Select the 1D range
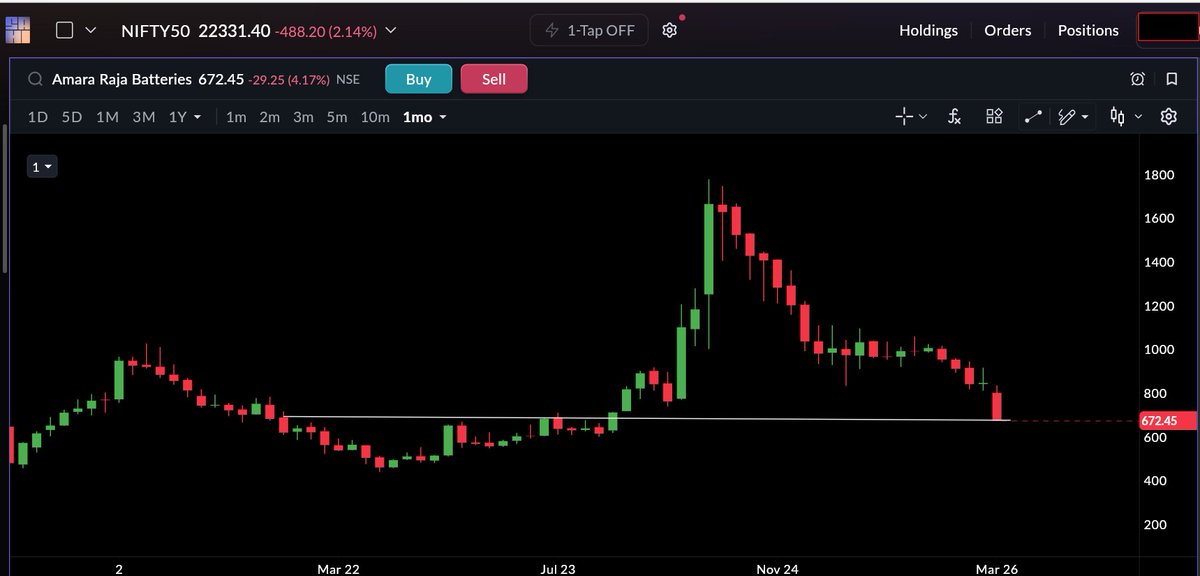The height and width of the screenshot is (576, 1200). (37, 117)
